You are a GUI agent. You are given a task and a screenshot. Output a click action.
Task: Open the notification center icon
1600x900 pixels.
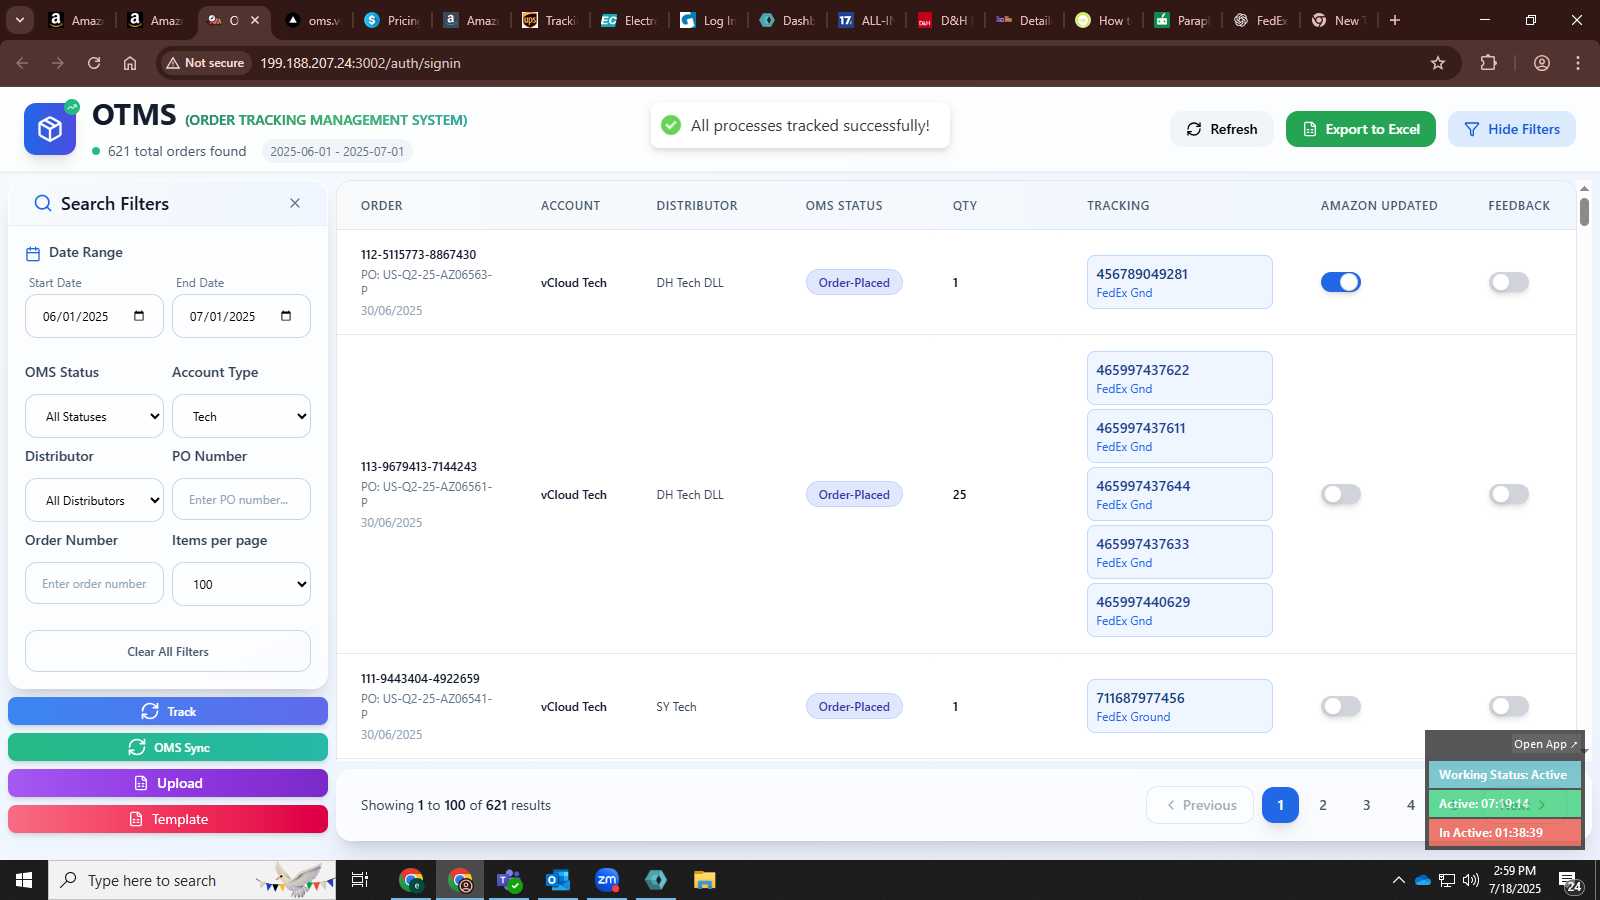tap(1569, 881)
